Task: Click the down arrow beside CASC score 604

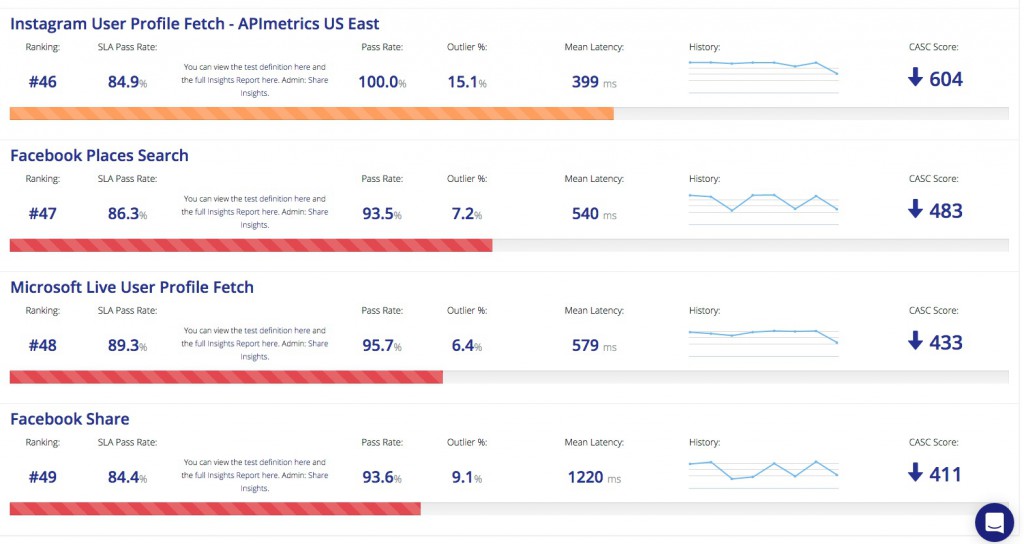Action: click(x=916, y=77)
